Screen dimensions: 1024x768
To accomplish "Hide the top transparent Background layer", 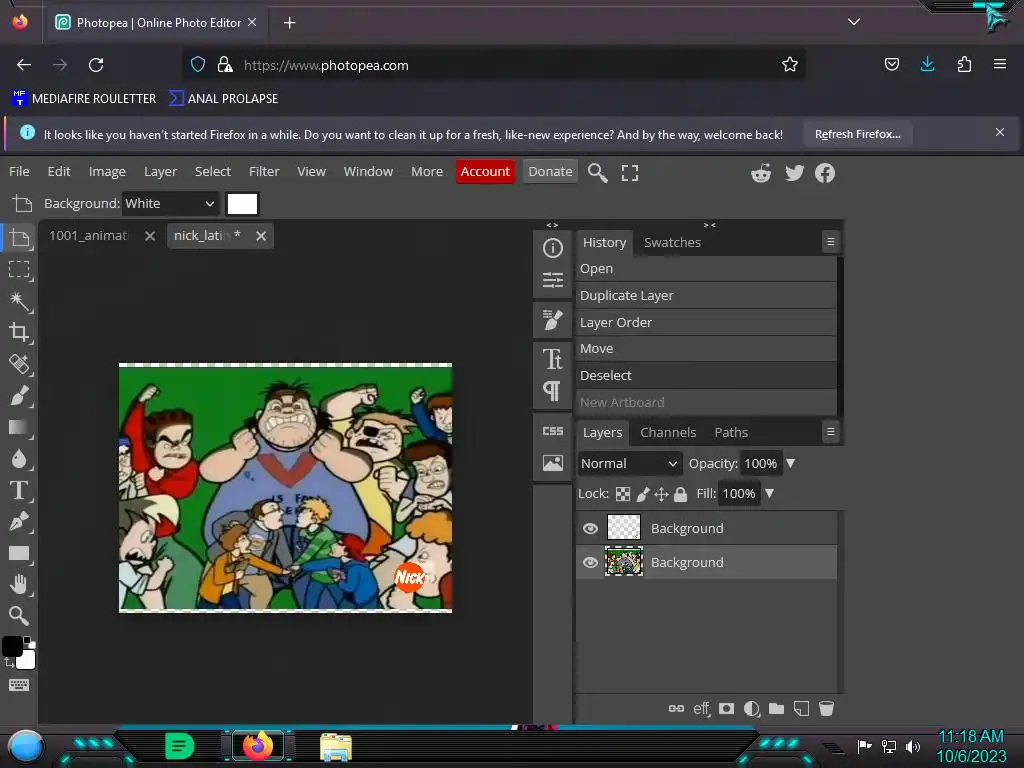I will [x=590, y=528].
